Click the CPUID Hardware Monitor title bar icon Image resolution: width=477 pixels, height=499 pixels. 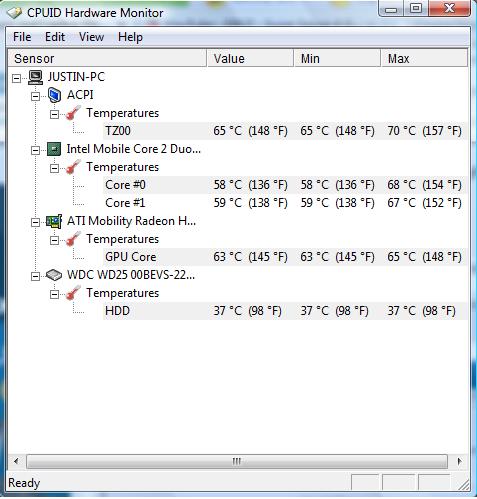coord(15,13)
